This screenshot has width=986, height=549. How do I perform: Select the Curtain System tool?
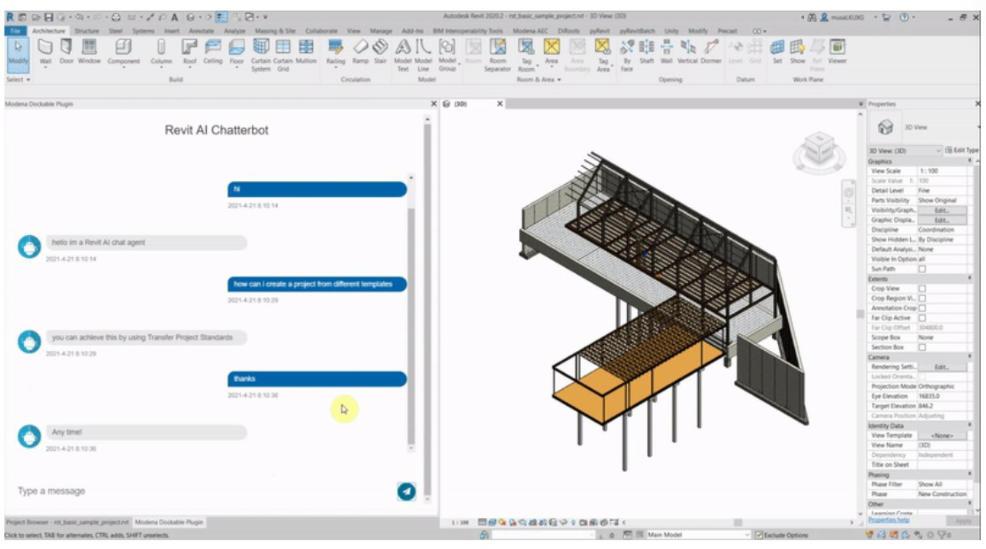[260, 55]
